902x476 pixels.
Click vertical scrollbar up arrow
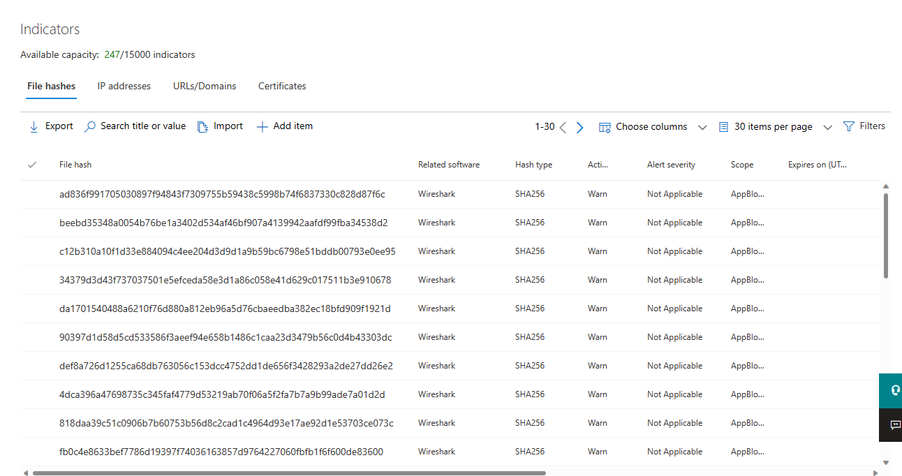click(886, 186)
